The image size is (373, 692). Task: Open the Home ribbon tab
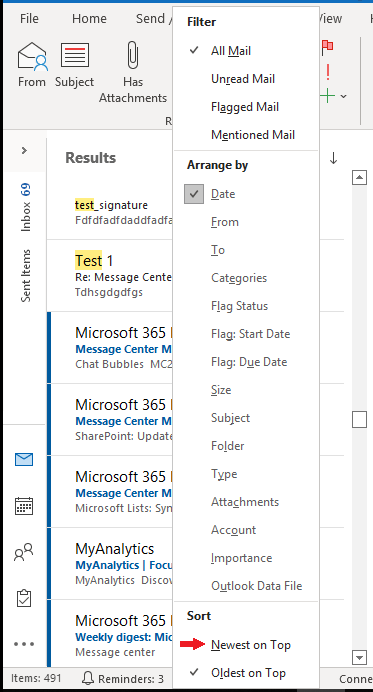click(x=89, y=19)
